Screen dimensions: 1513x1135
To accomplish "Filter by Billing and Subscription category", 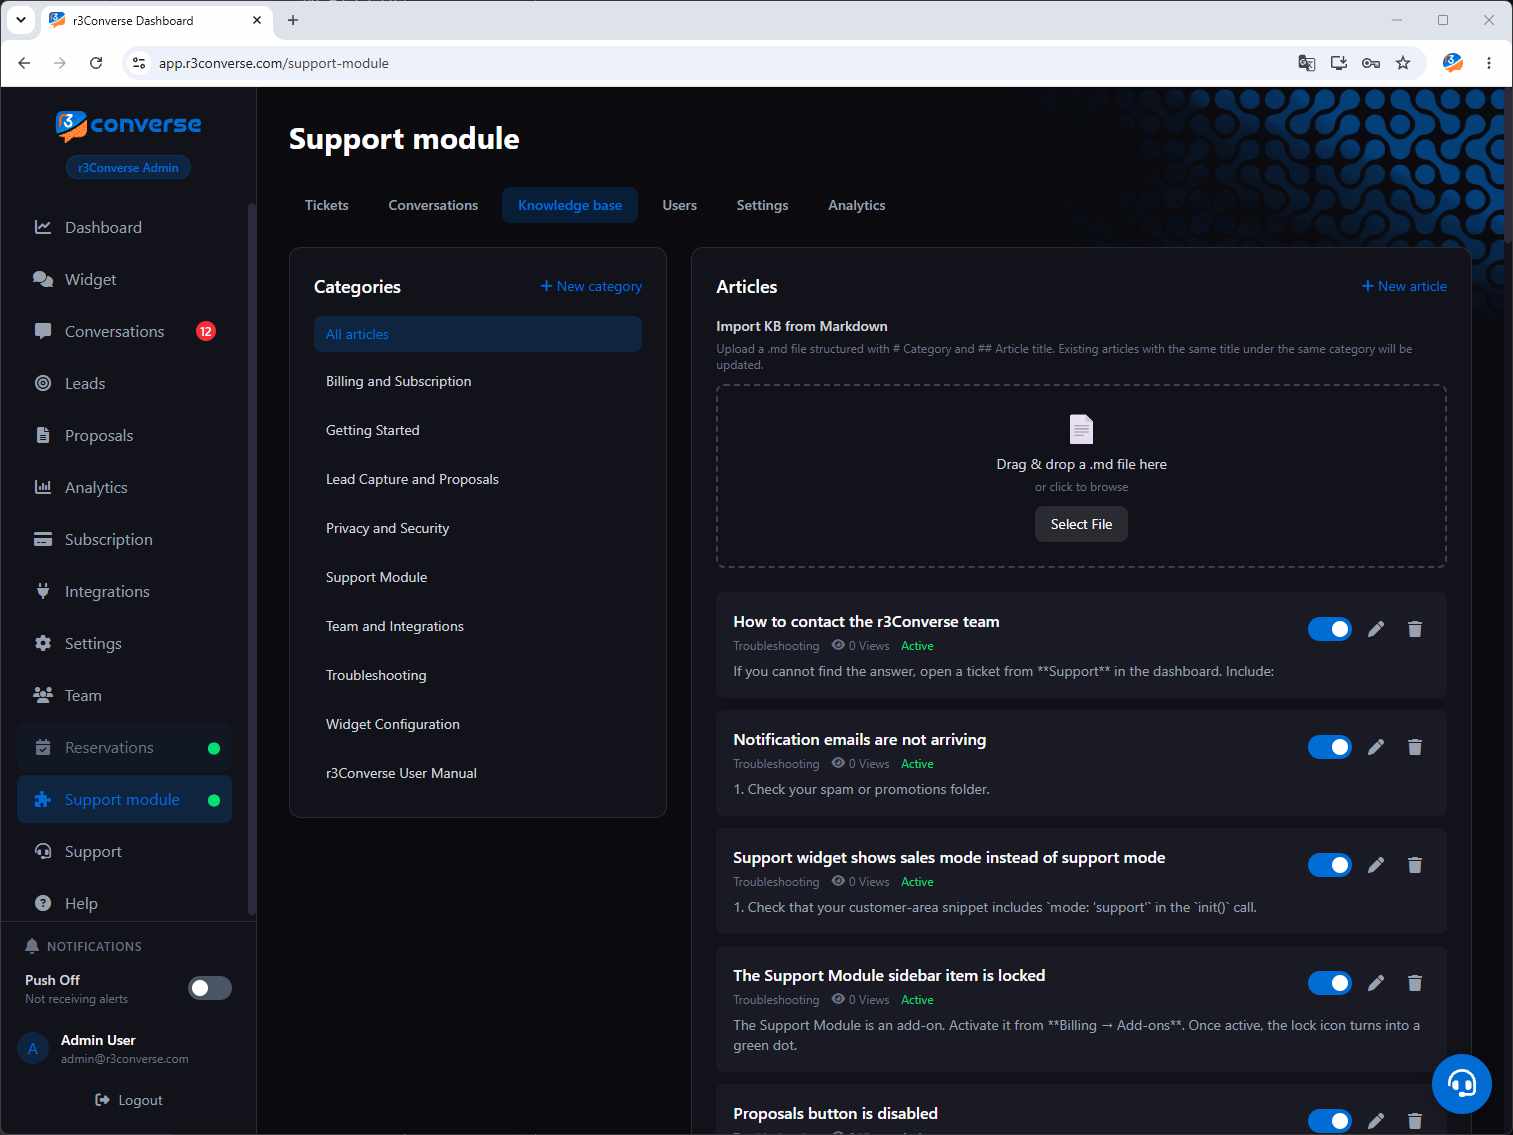I will coord(478,381).
